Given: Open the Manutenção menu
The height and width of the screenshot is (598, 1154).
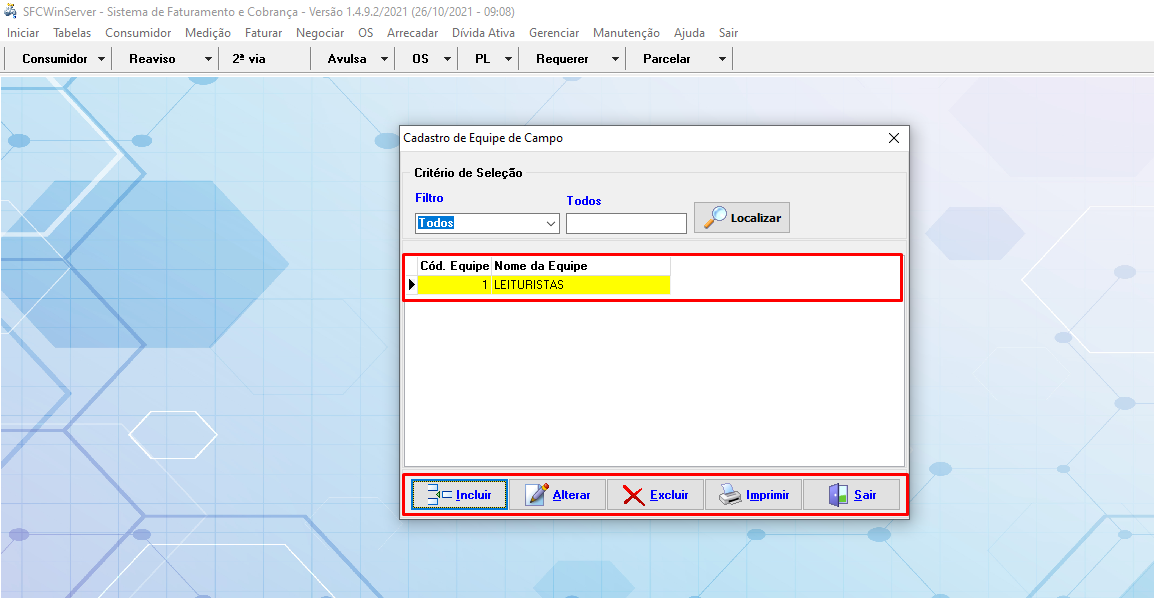Looking at the screenshot, I should point(626,33).
